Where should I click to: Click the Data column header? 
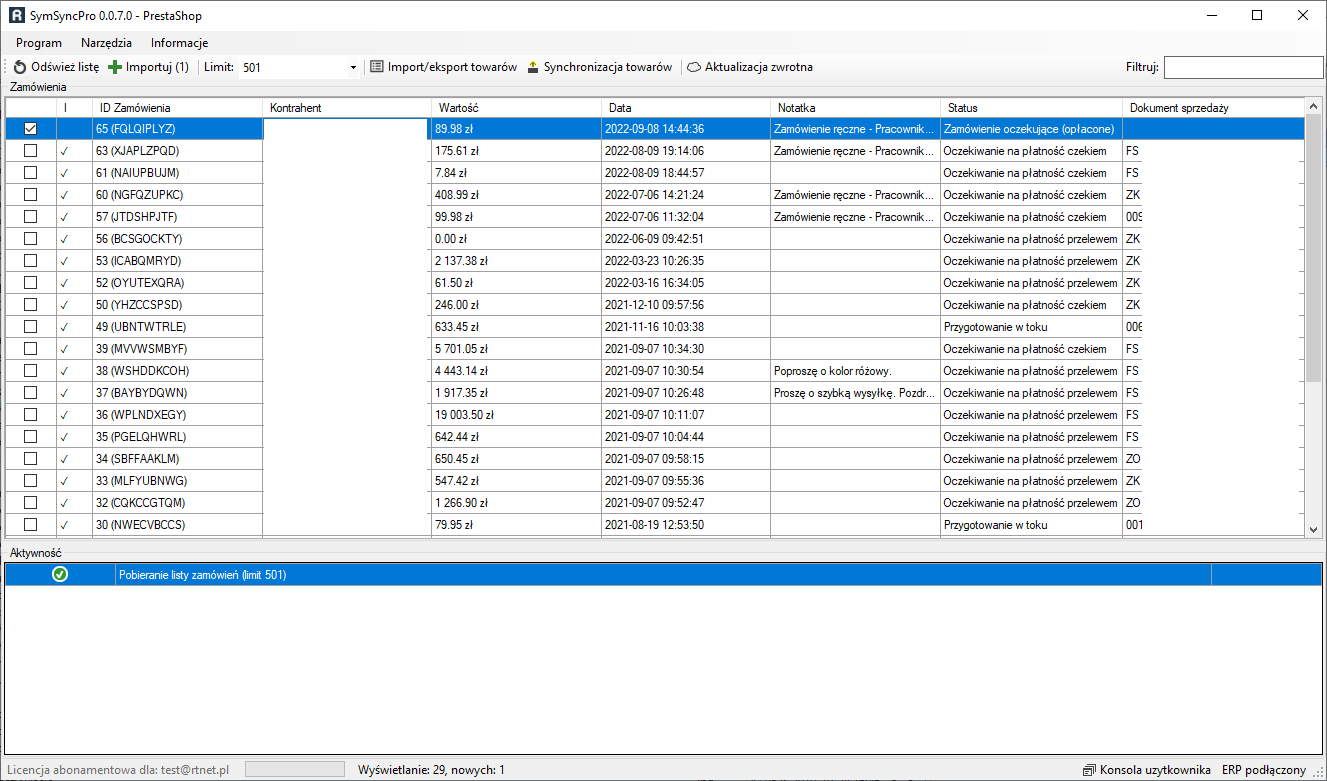click(686, 108)
